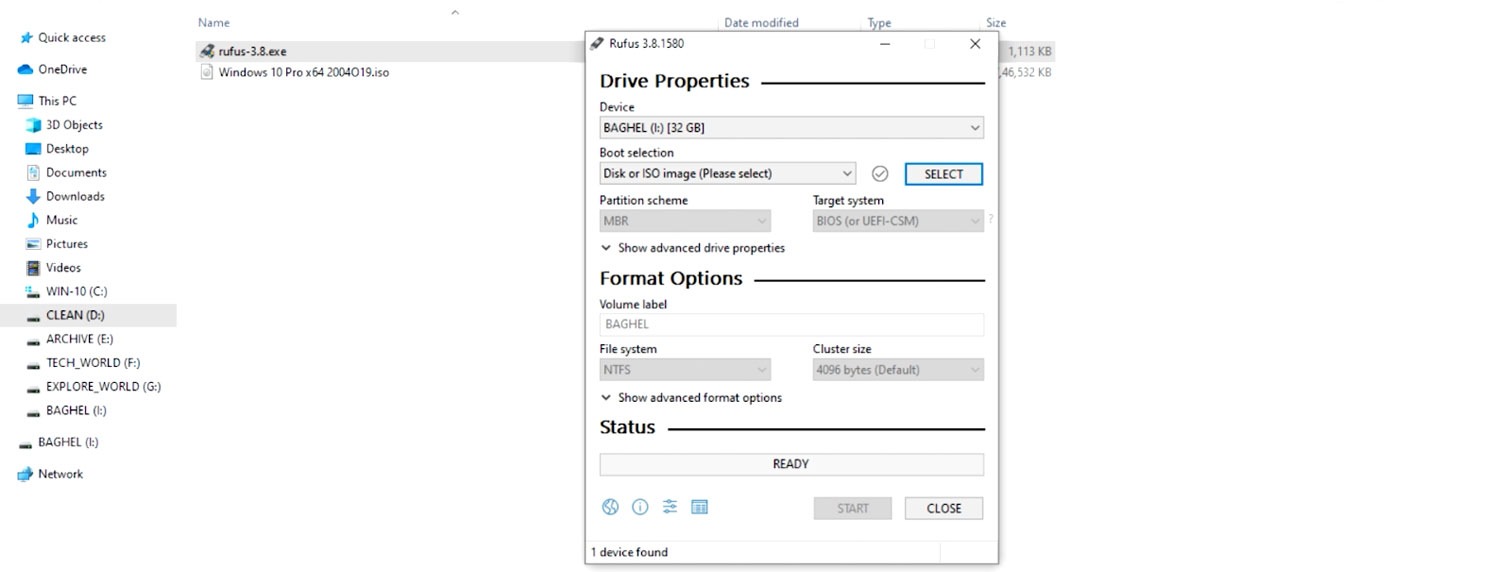Open the Device dropdown showing BAGHEL (I:)
Viewport: 1500px width, 572px height.
coord(791,128)
